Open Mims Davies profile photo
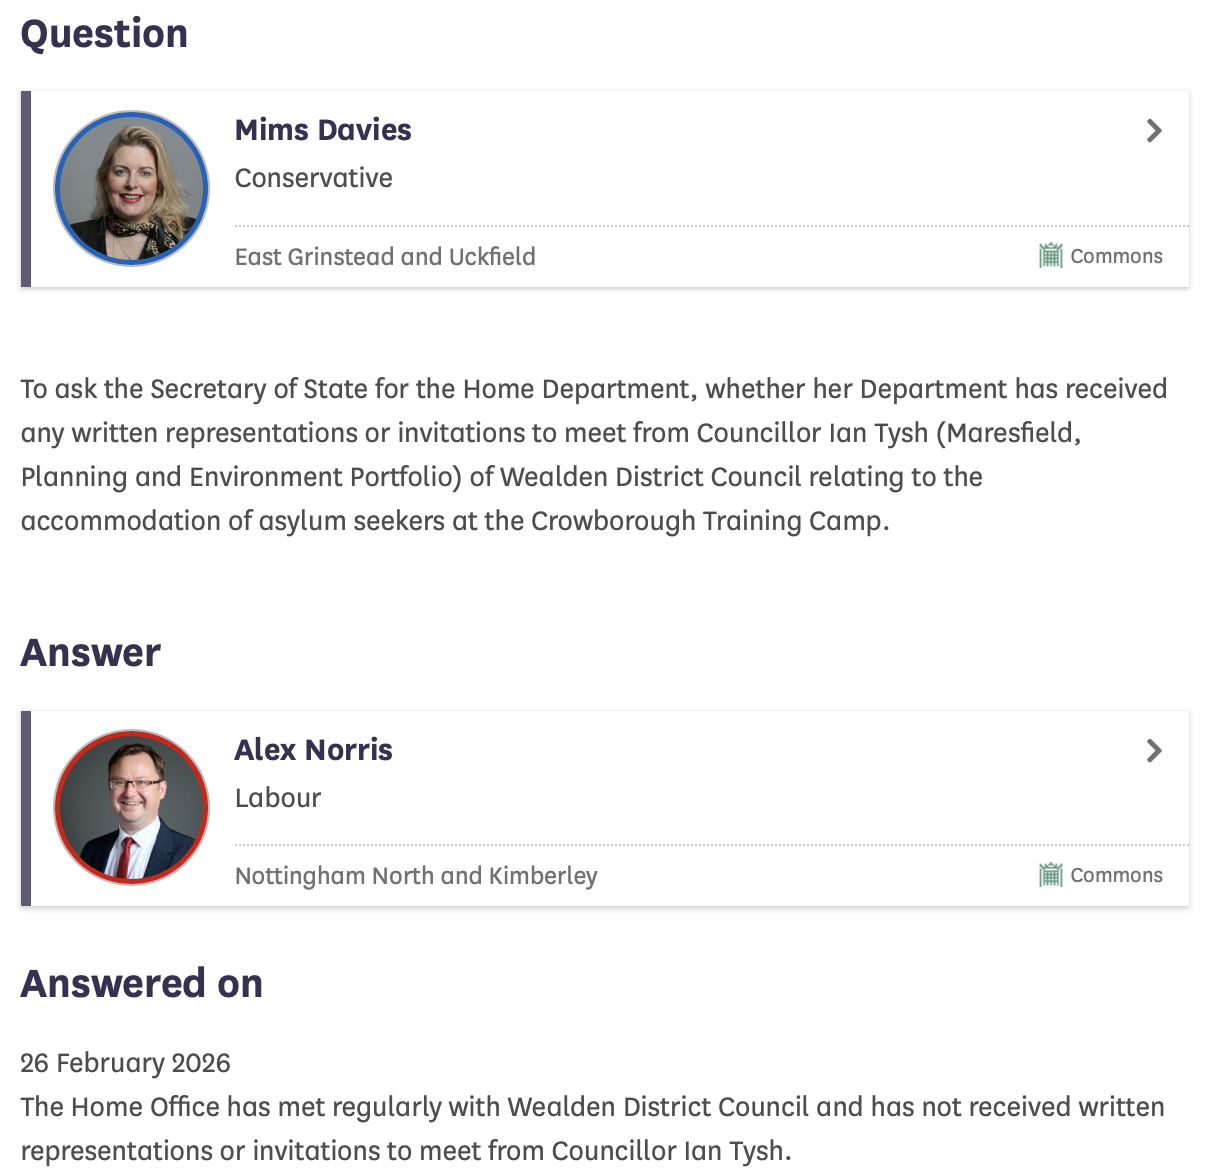1230x1176 pixels. tap(131, 188)
